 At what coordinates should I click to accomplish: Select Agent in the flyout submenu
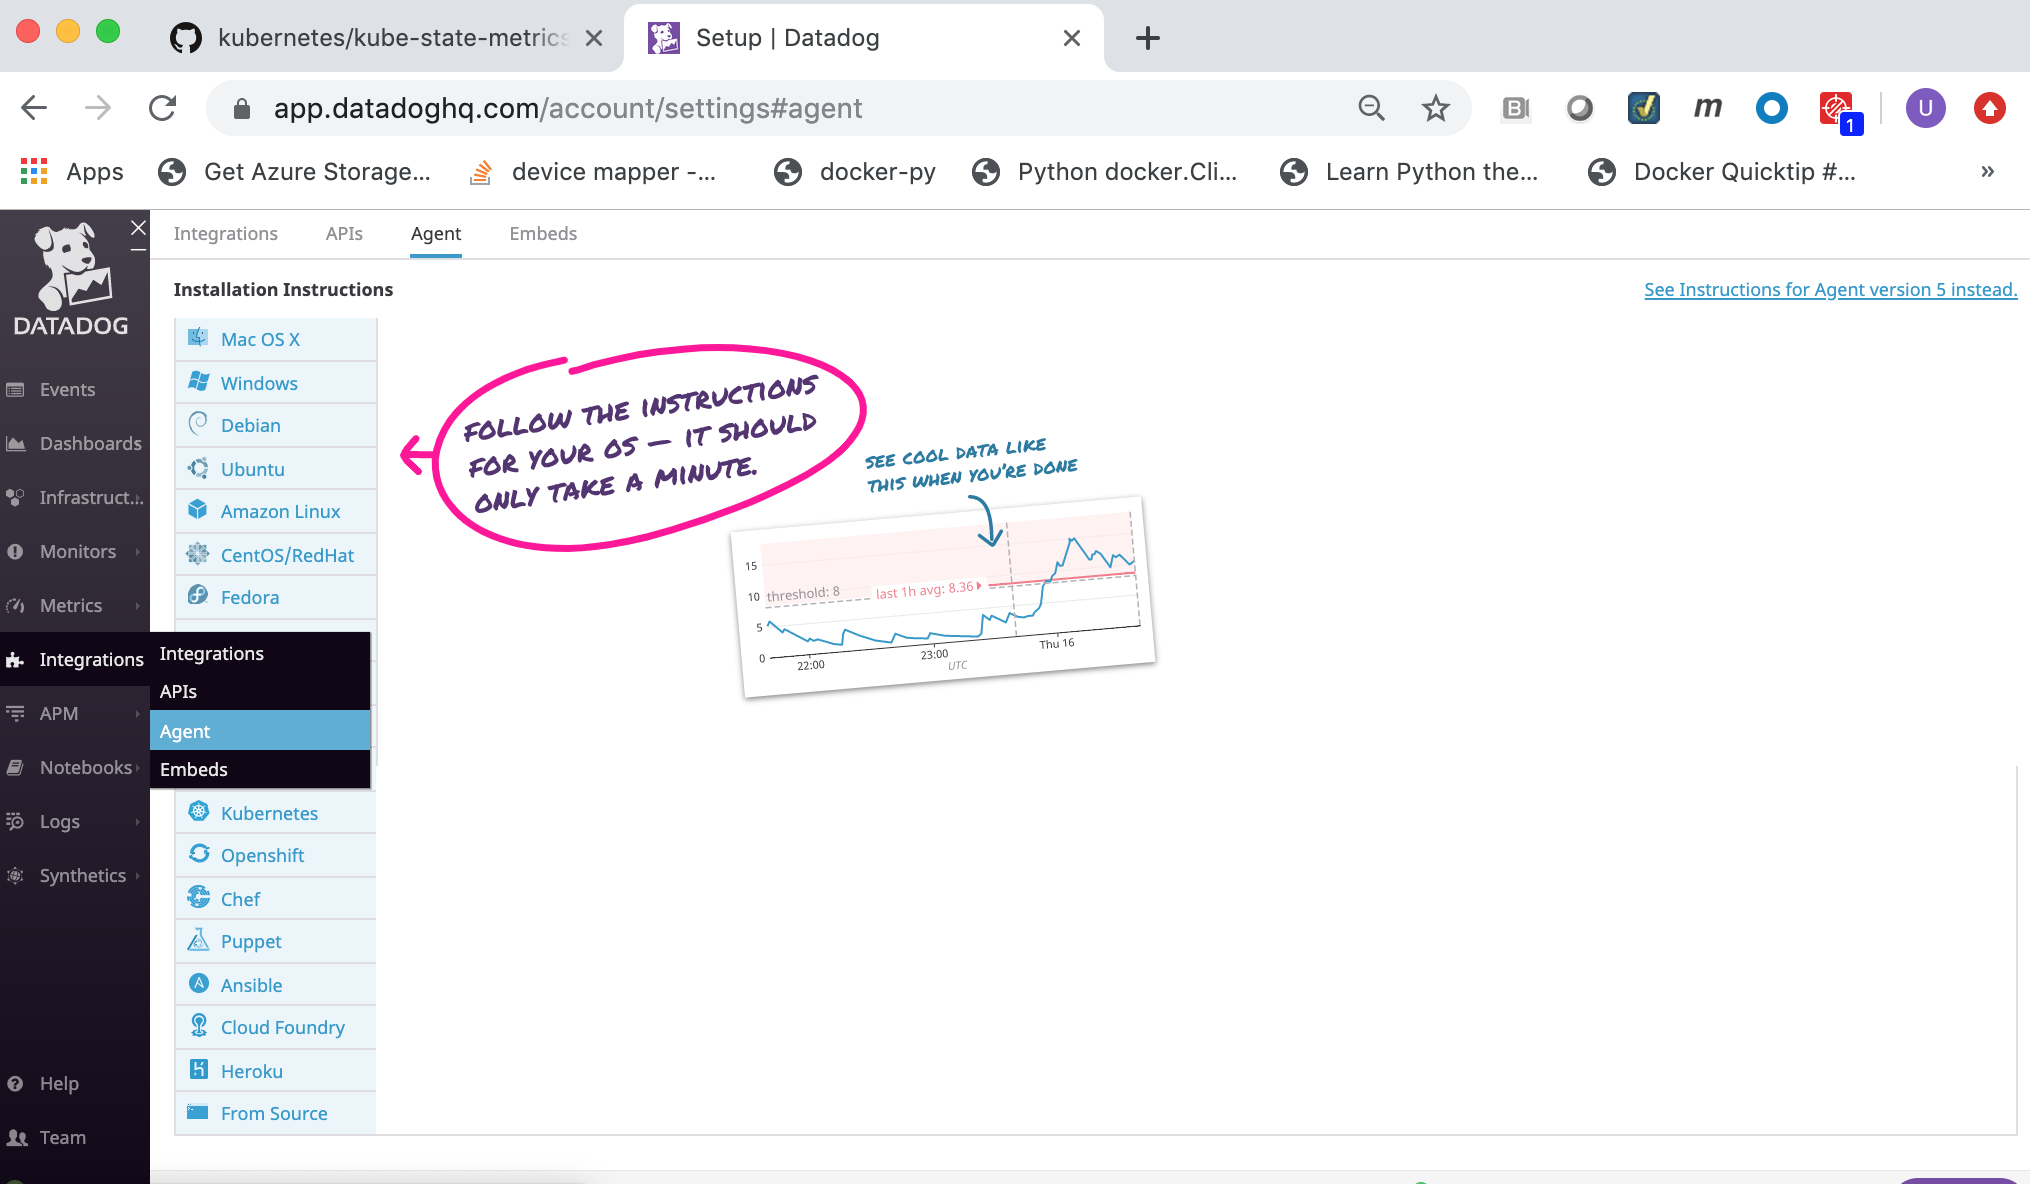[x=260, y=731]
